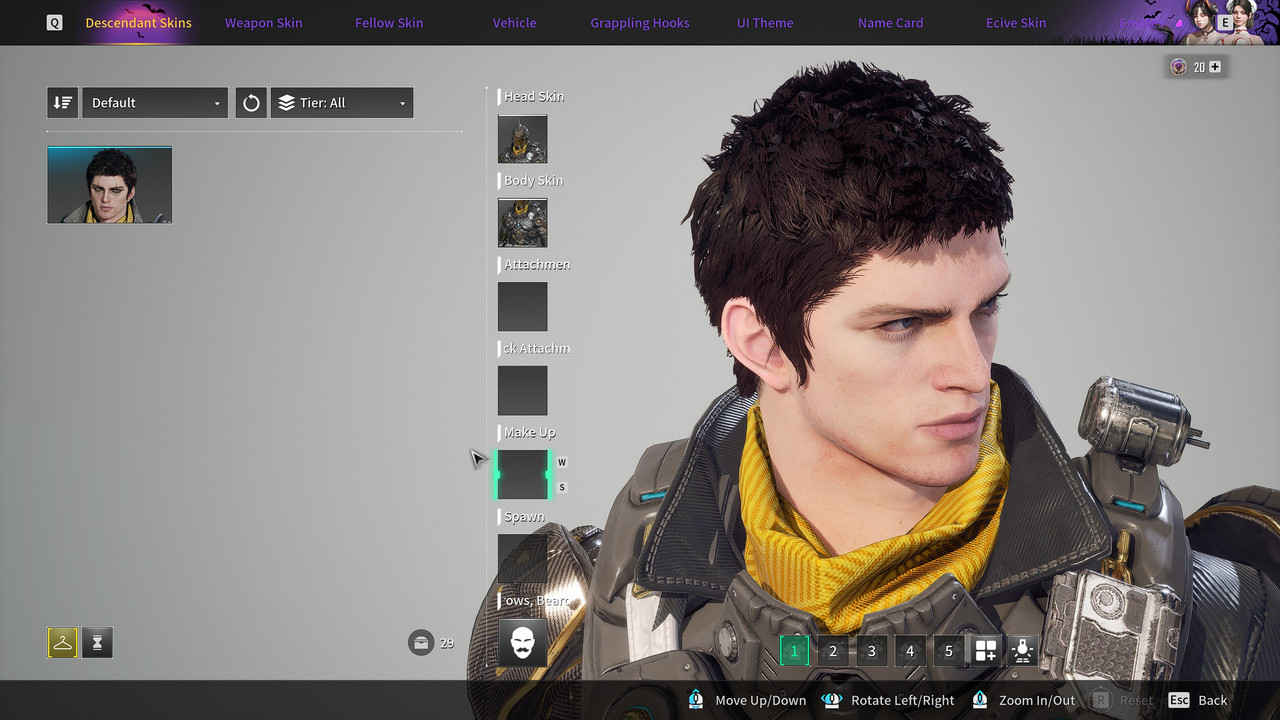Open the Tier: All filter dropdown

[x=342, y=102]
